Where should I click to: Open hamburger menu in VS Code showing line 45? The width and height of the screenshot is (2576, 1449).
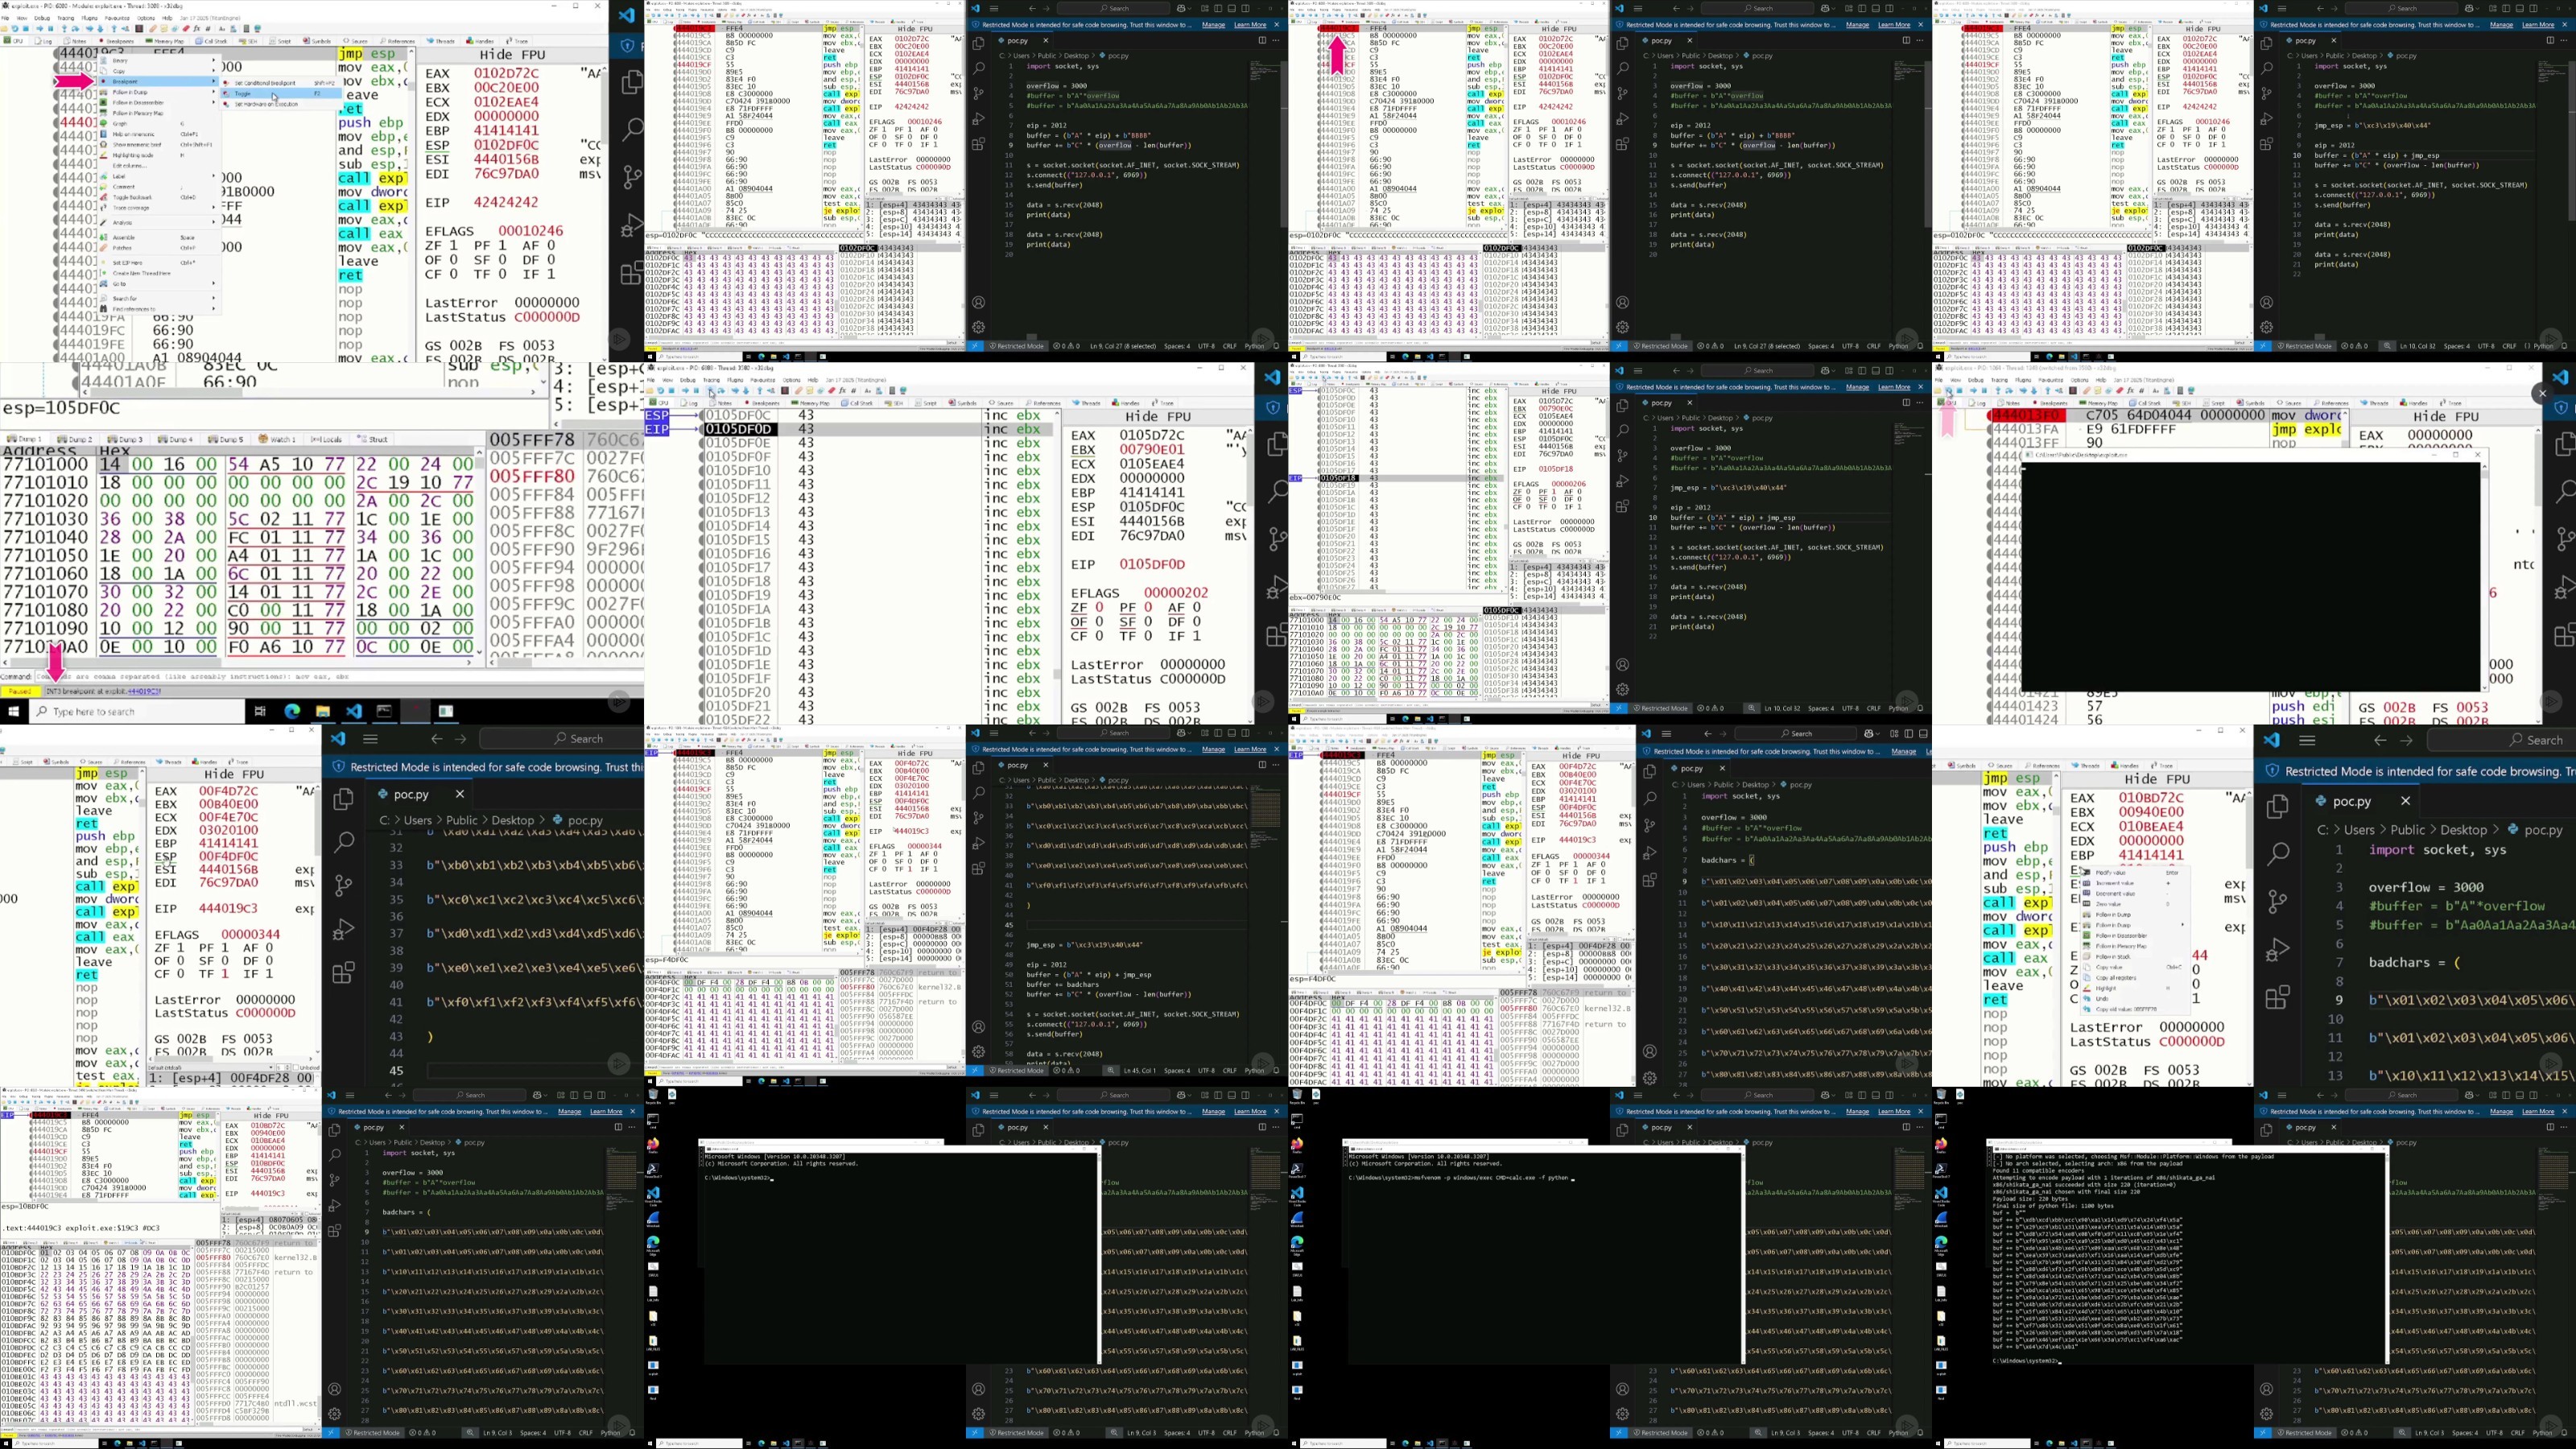coord(370,739)
